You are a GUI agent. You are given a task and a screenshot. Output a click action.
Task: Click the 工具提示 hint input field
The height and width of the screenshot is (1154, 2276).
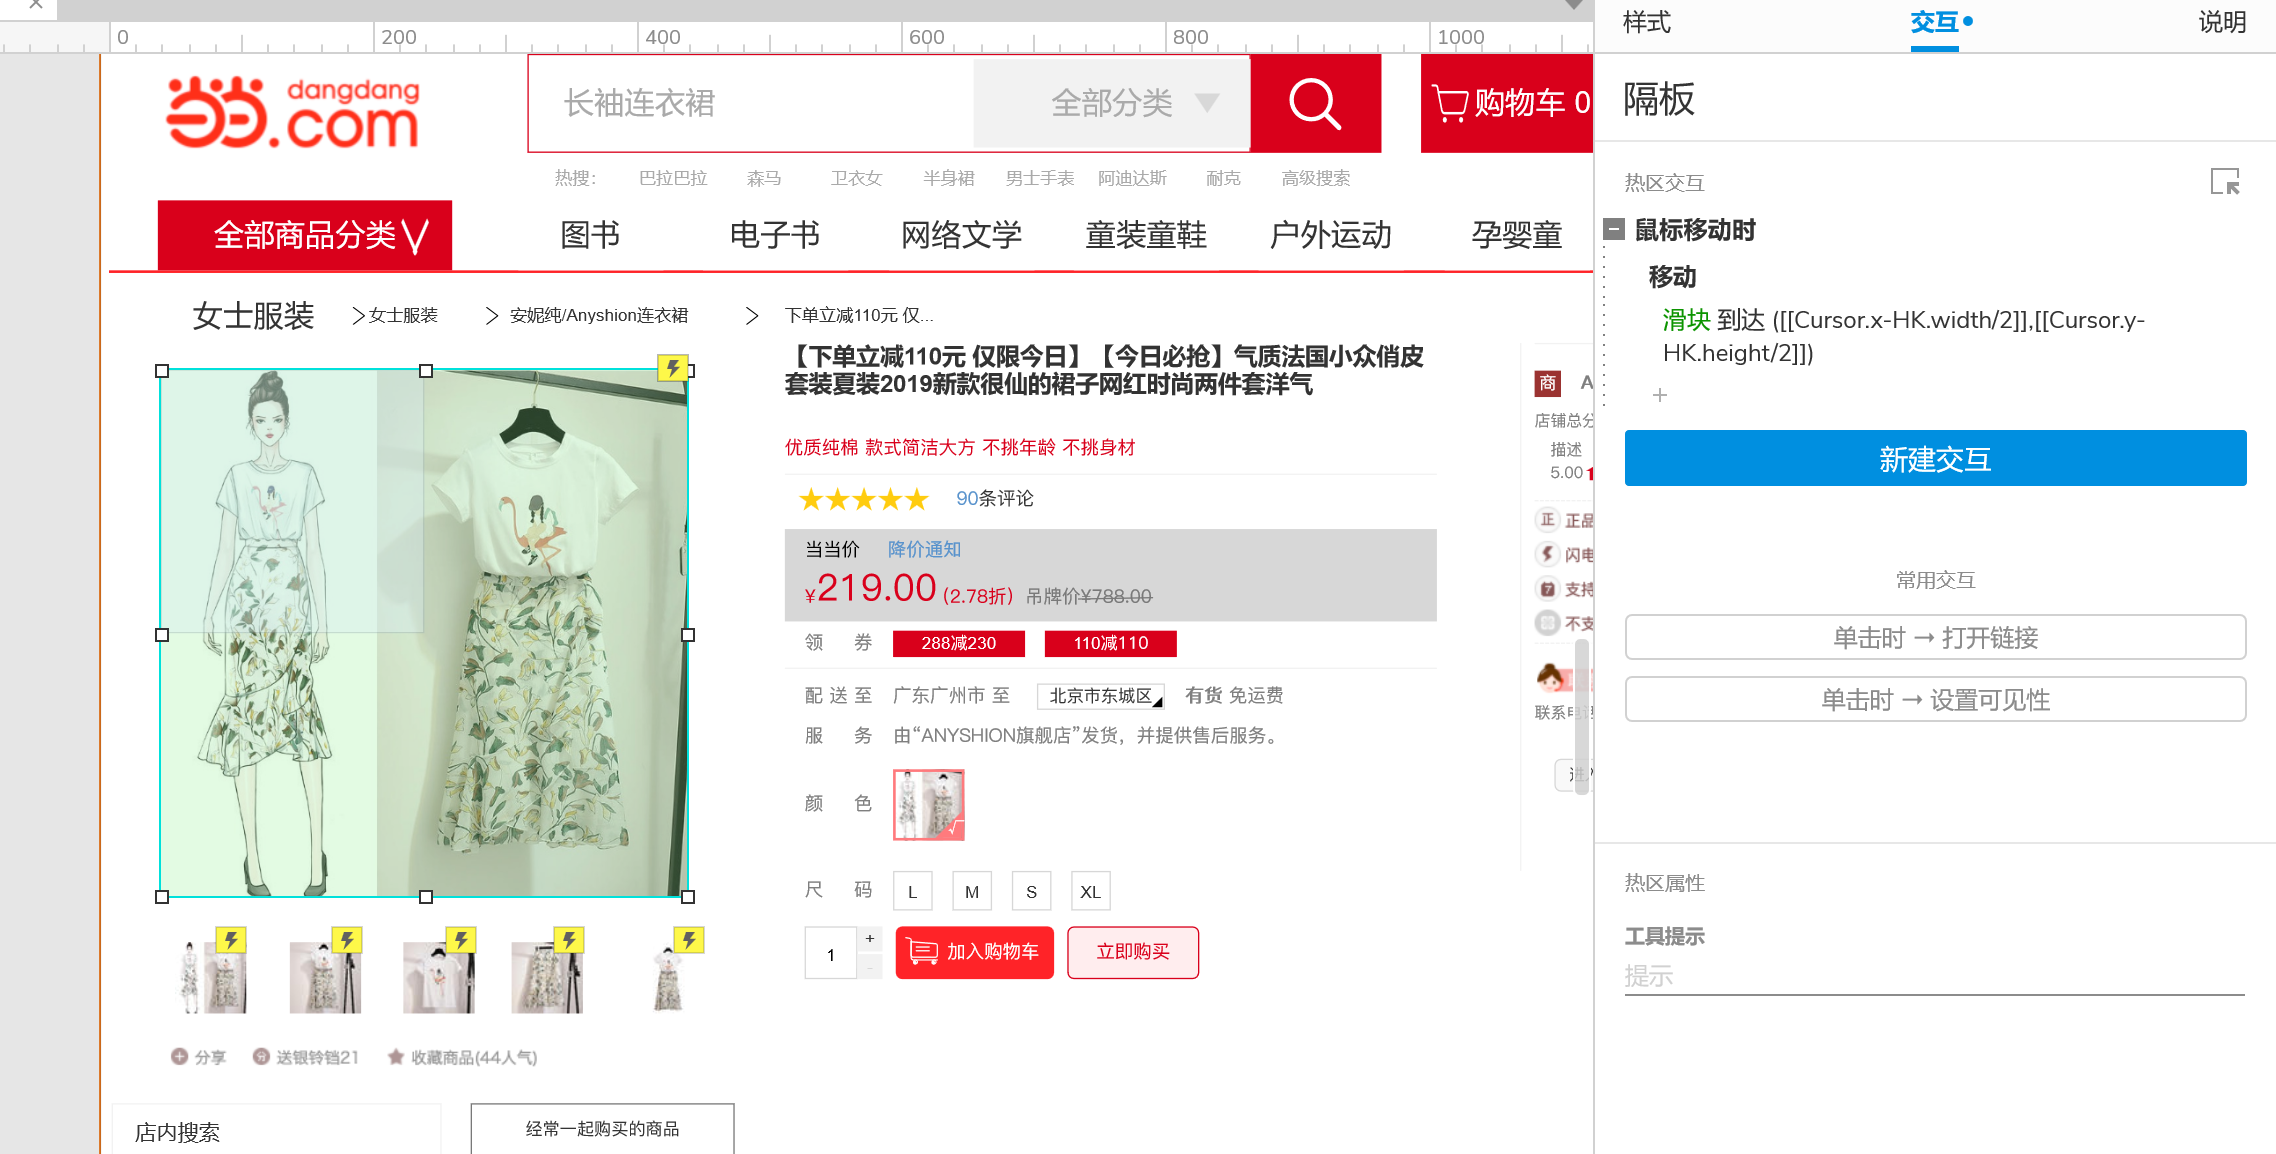point(1934,976)
